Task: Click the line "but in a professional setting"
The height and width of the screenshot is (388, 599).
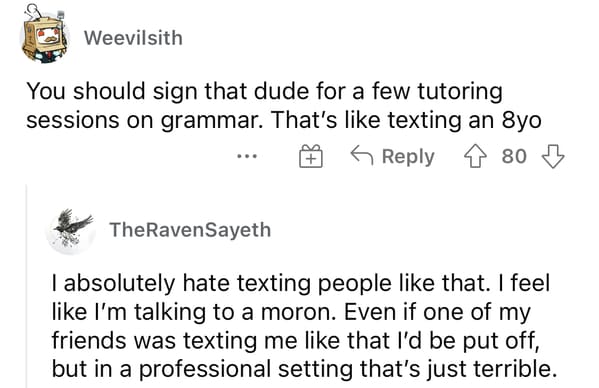Action: pos(304,369)
